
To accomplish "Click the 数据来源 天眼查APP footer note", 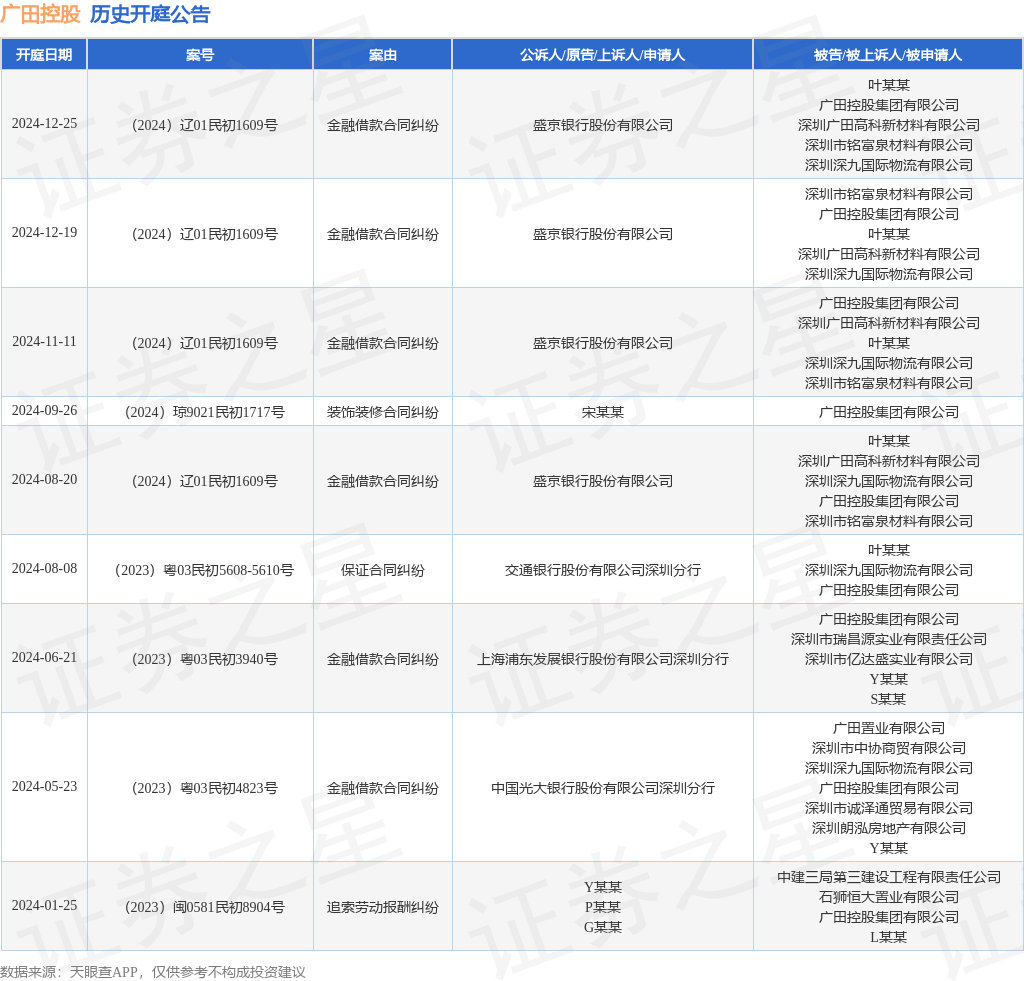I will point(153,972).
